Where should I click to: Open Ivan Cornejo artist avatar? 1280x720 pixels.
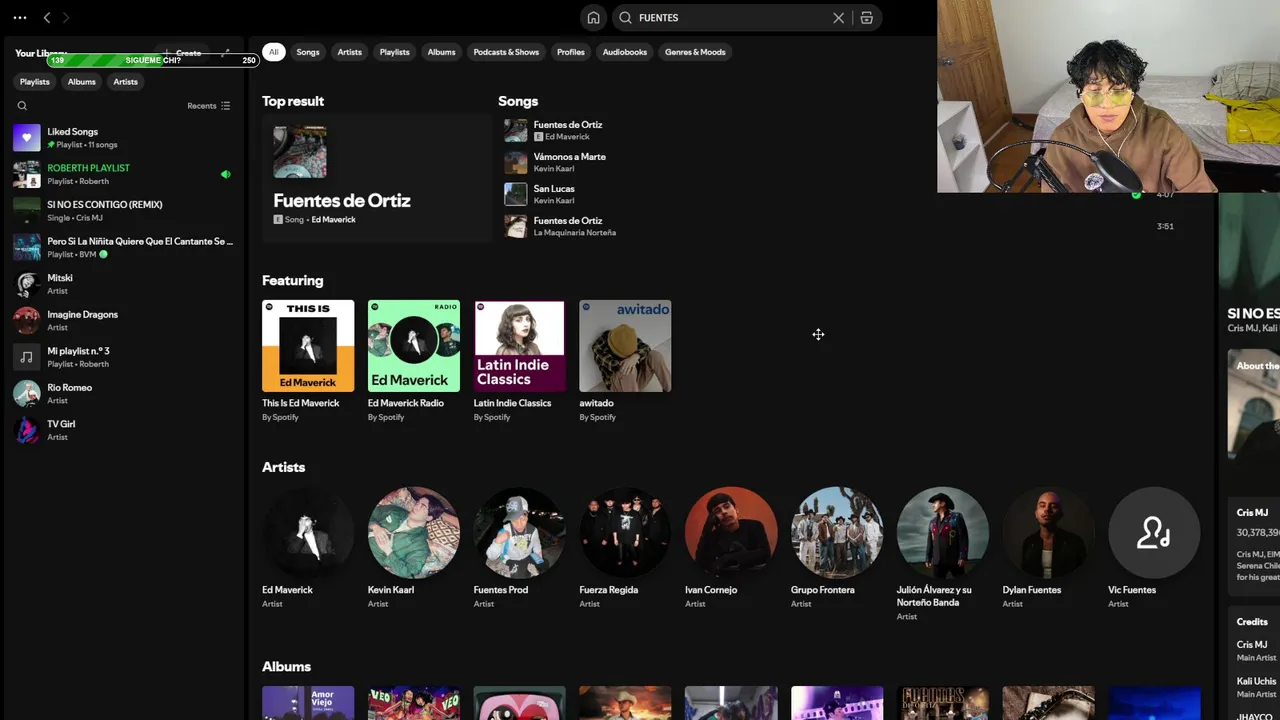point(731,533)
